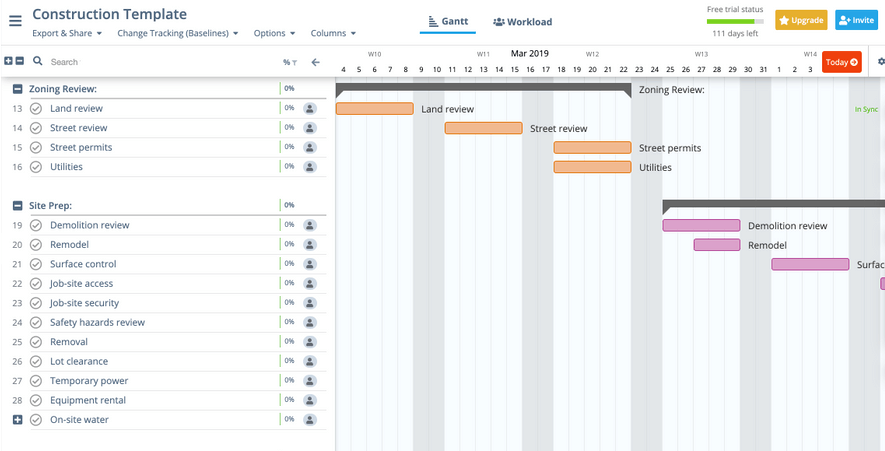Click the free trial status progress bar

pyautogui.click(x=735, y=21)
